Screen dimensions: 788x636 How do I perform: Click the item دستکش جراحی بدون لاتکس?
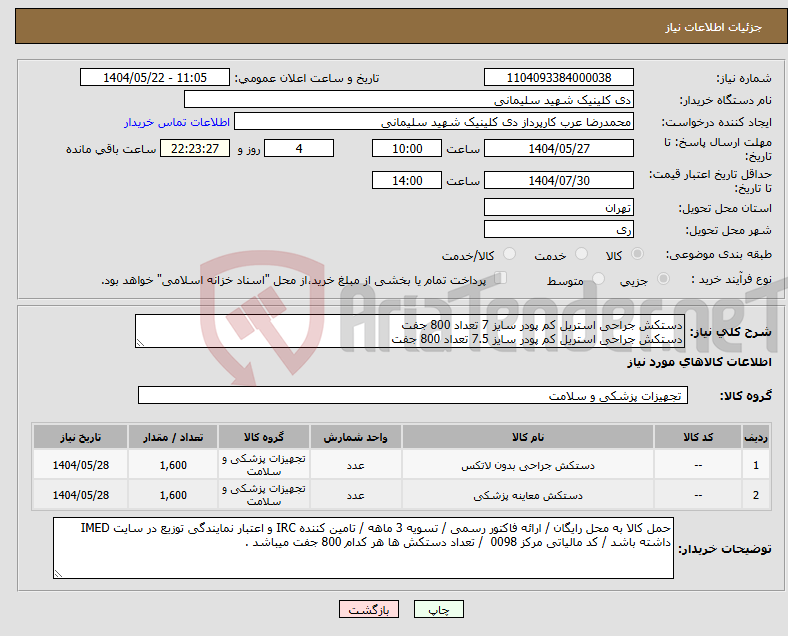[x=528, y=466]
